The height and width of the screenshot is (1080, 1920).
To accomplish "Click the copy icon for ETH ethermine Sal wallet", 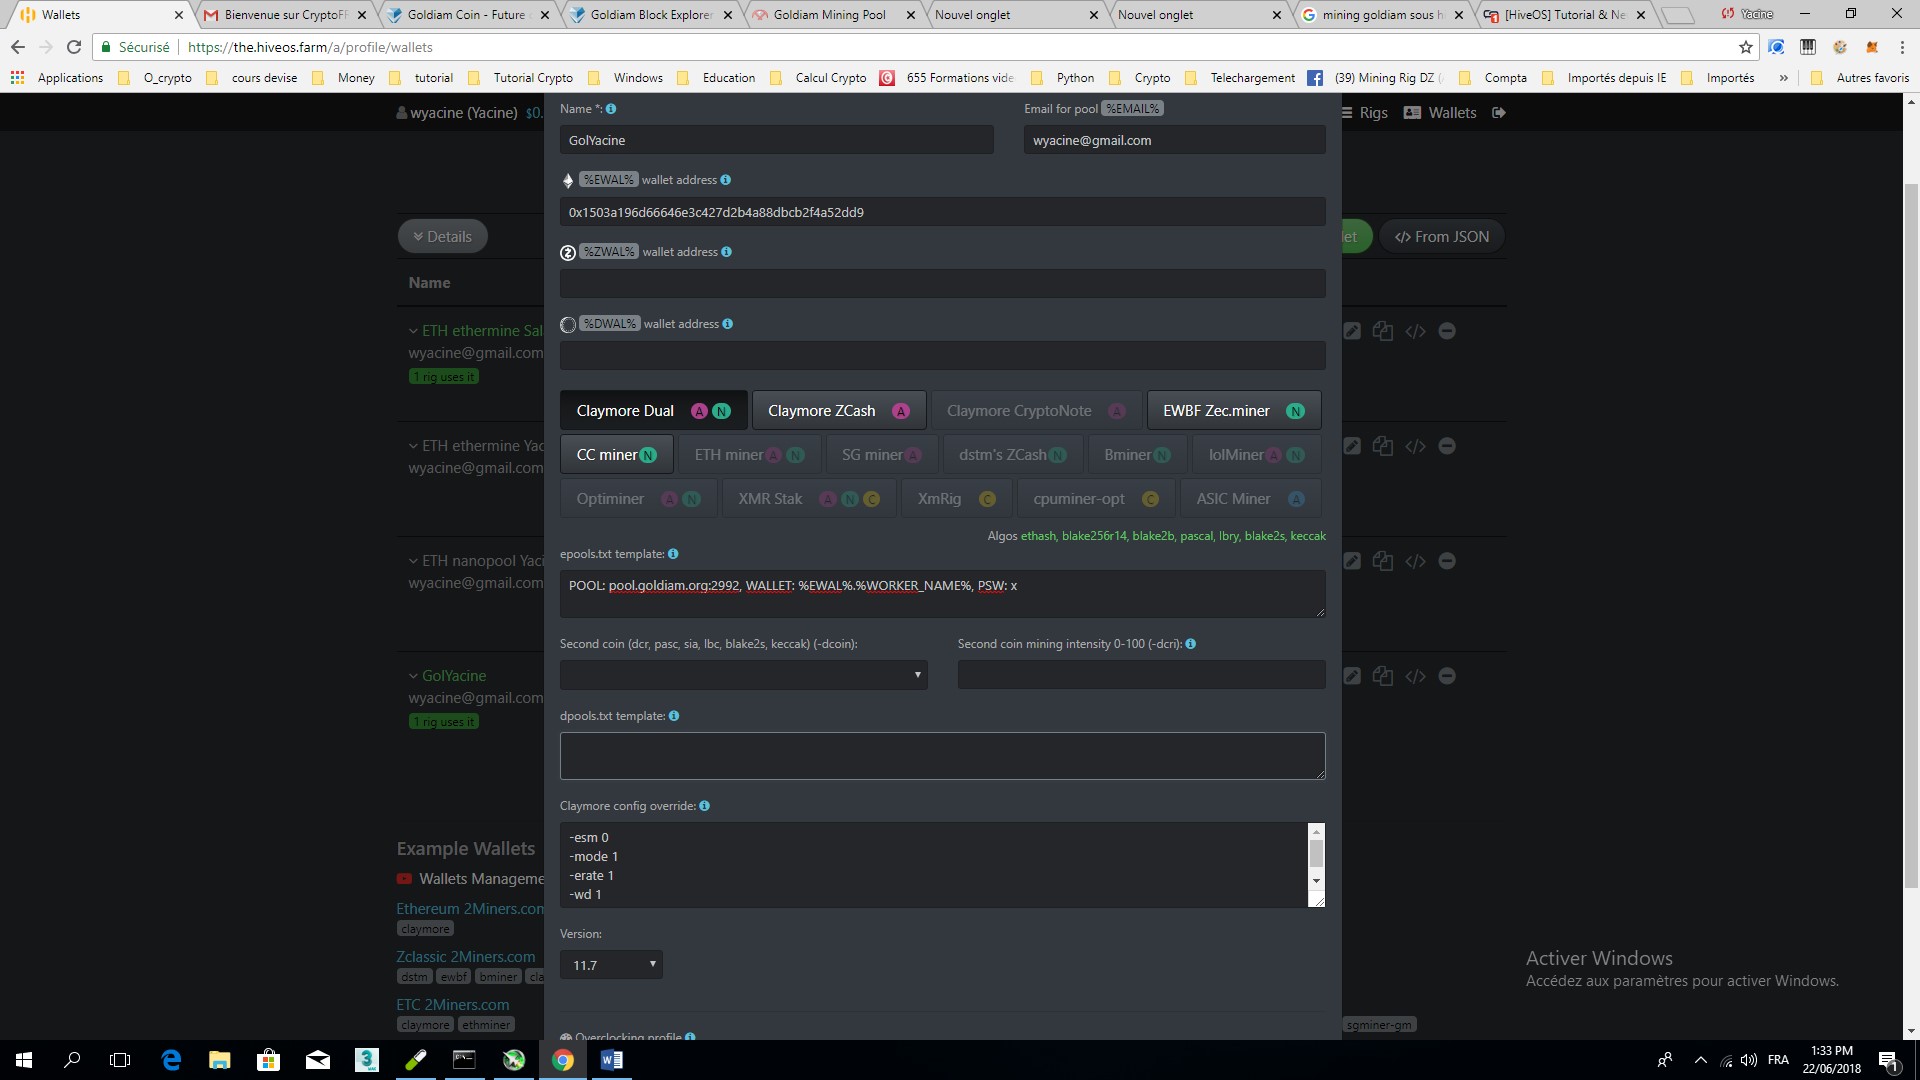I will [x=1383, y=331].
